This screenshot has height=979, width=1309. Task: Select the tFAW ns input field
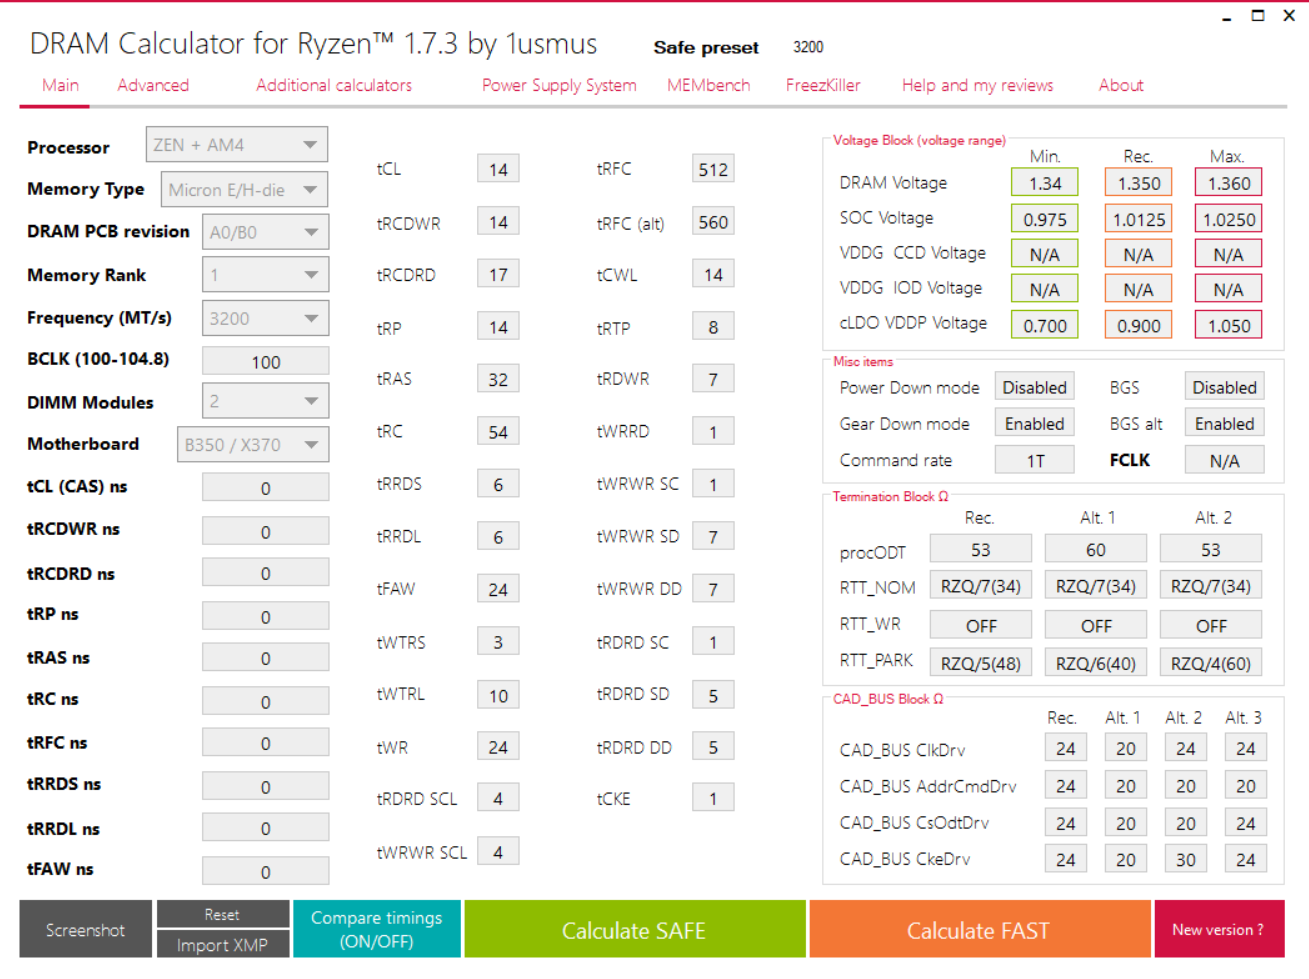[x=265, y=871]
